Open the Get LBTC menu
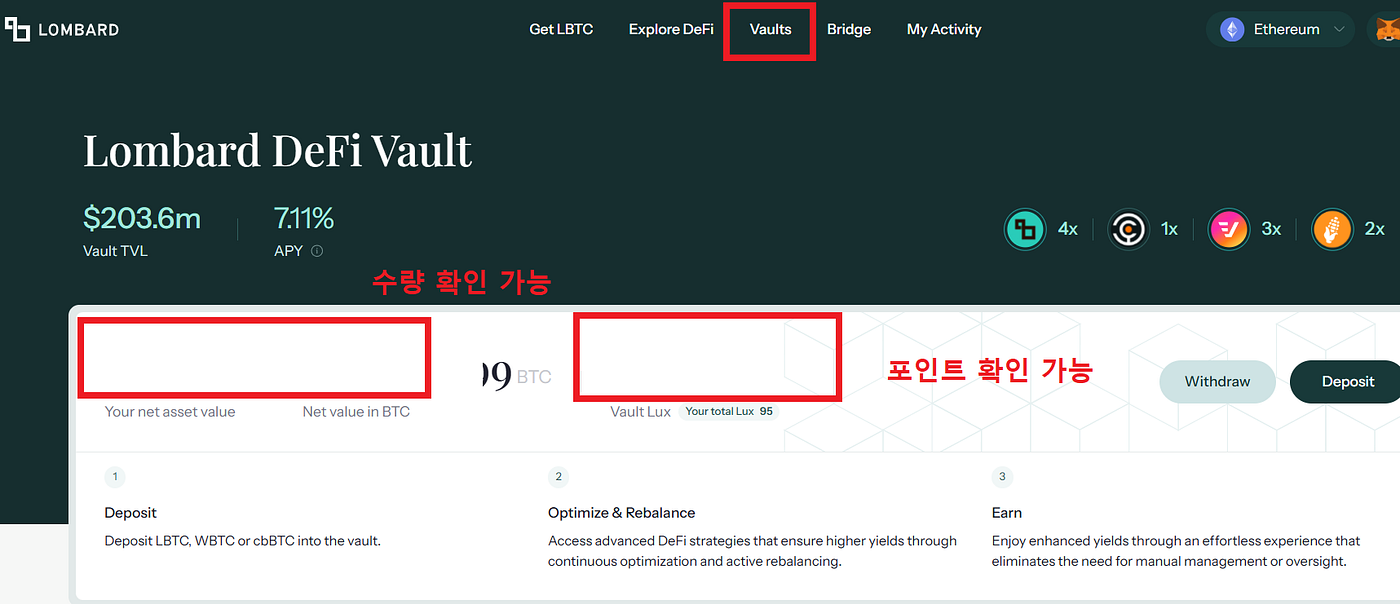 point(561,29)
